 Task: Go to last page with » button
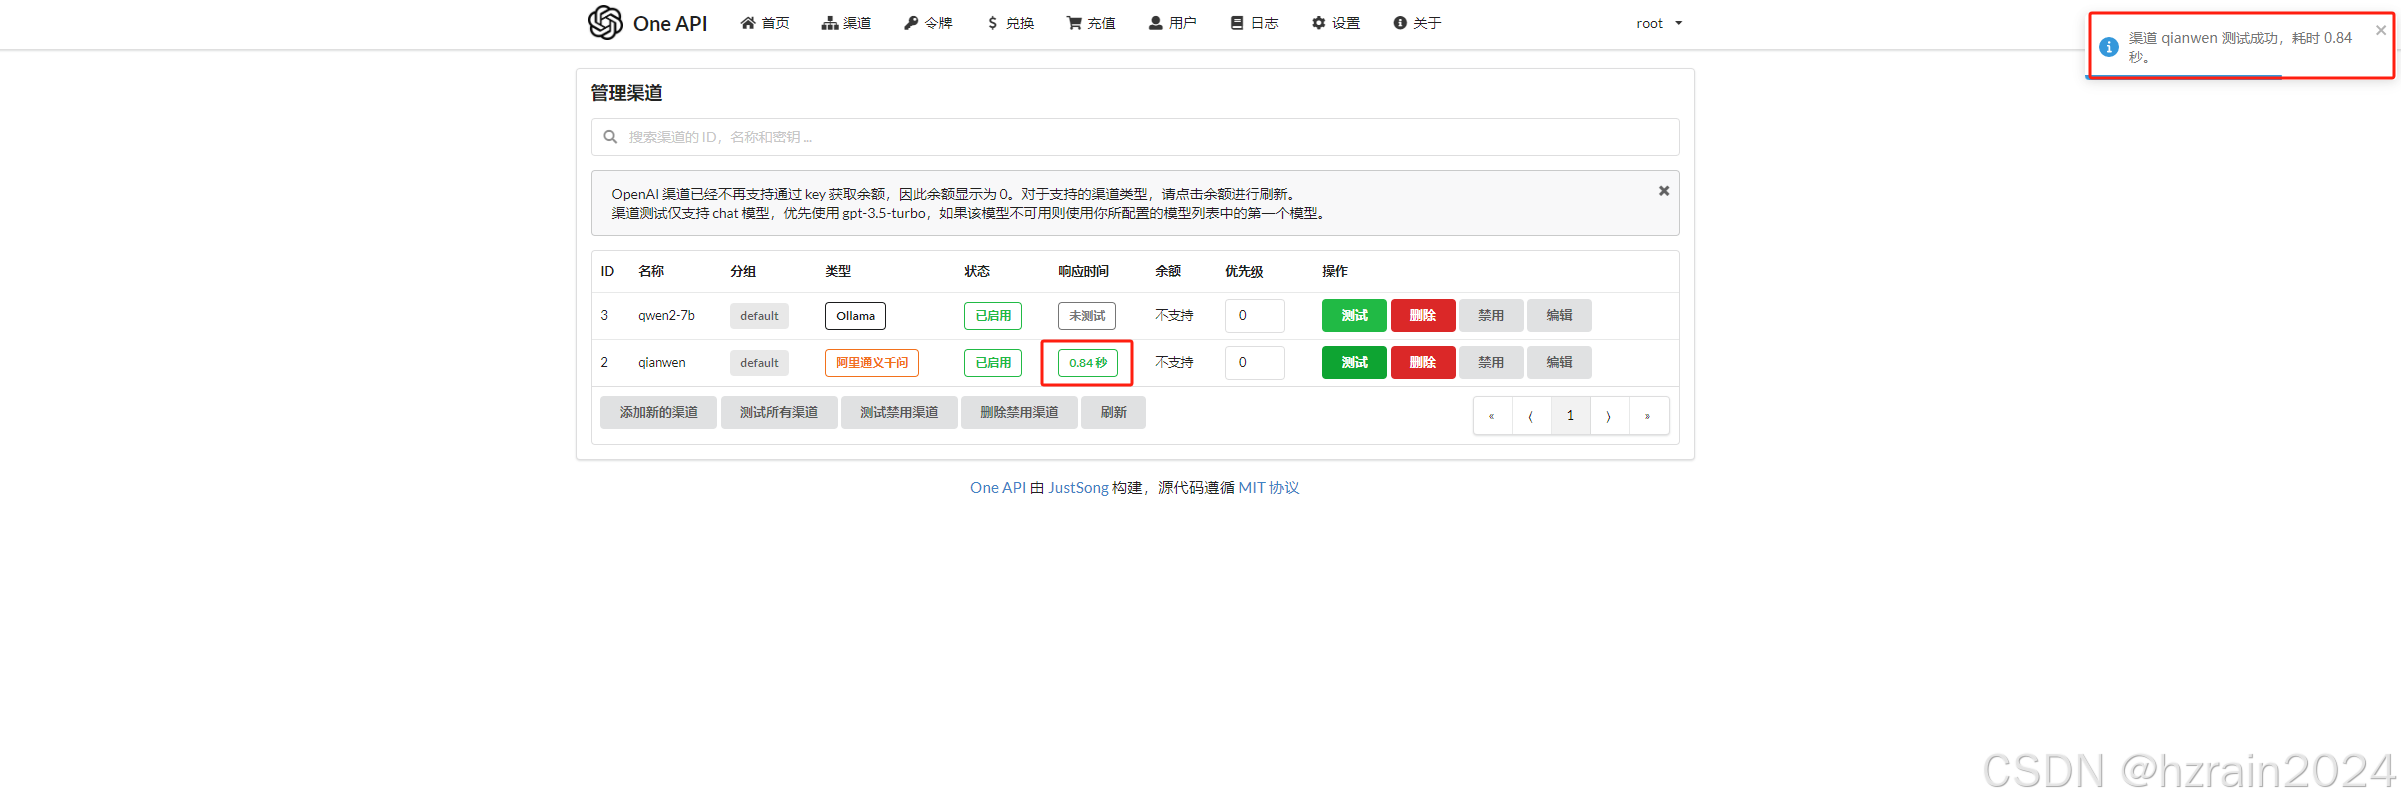click(1648, 416)
